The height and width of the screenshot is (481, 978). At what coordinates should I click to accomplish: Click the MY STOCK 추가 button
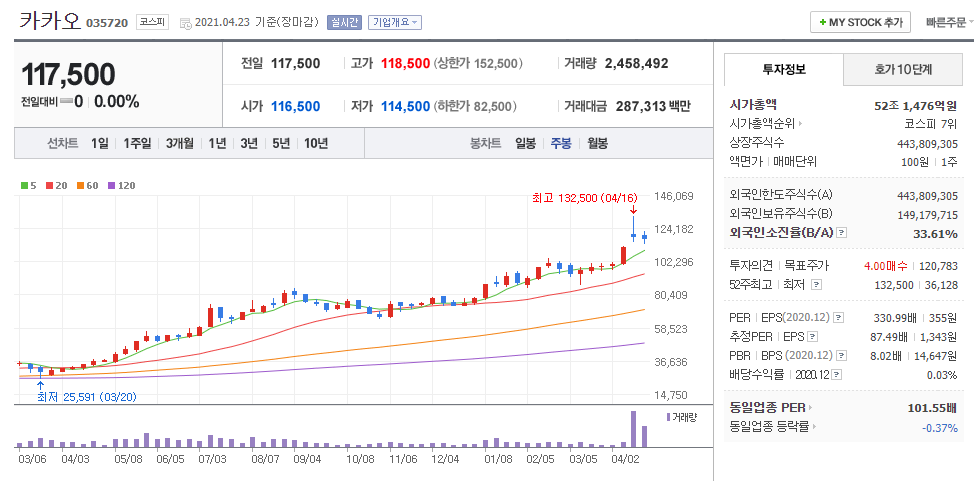(860, 22)
